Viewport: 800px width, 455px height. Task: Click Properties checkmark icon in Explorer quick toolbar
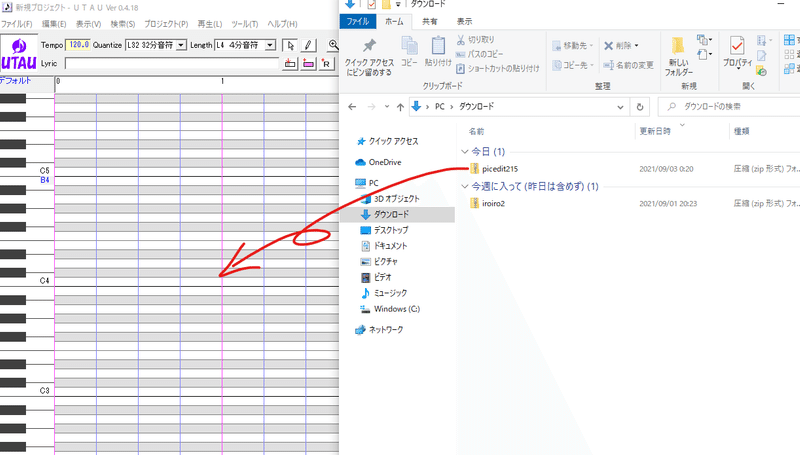371,5
